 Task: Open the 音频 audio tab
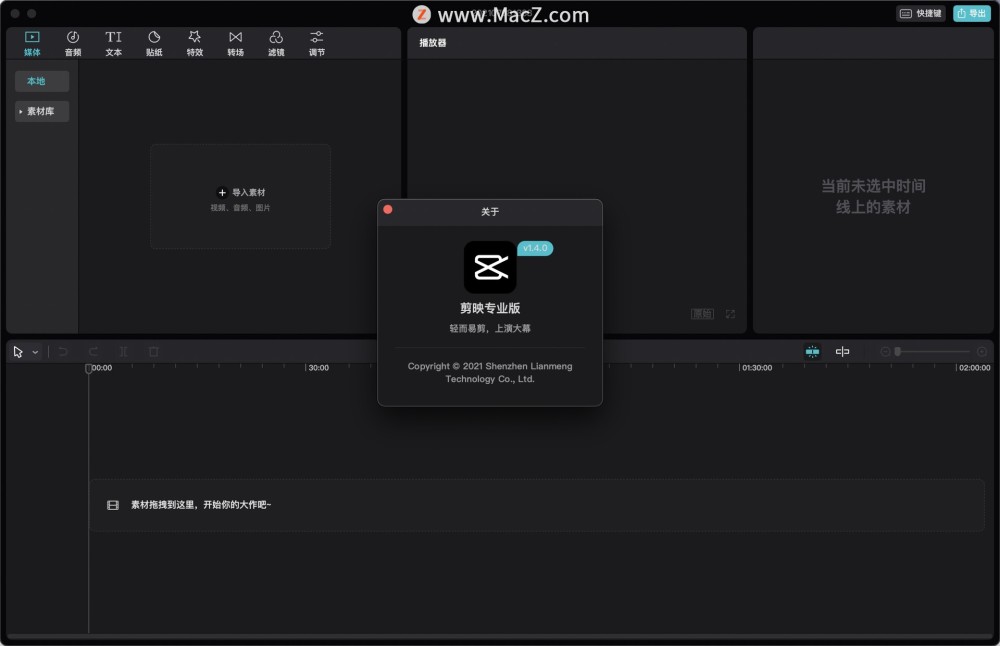pyautogui.click(x=73, y=43)
